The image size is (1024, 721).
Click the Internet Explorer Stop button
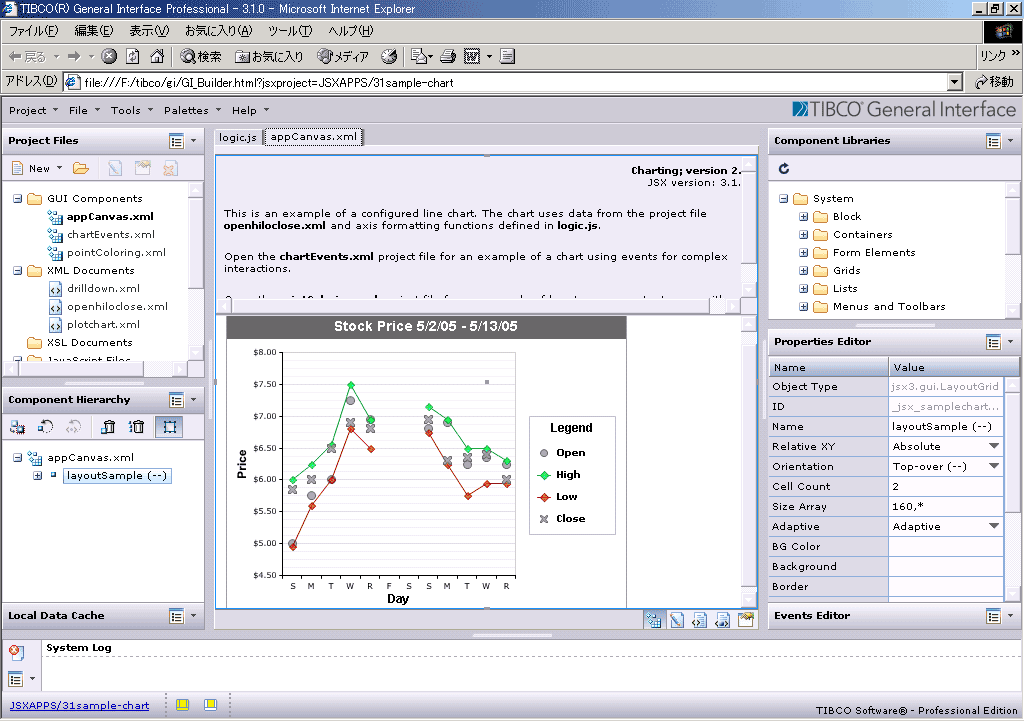(109, 56)
